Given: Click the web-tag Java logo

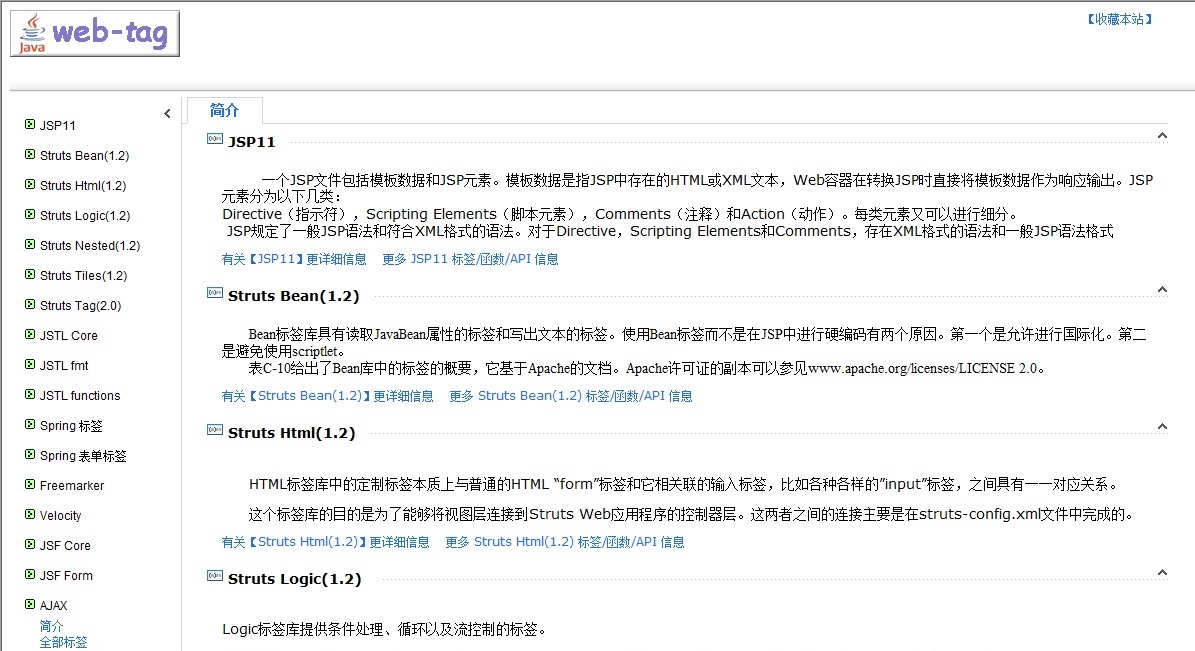Looking at the screenshot, I should [95, 34].
